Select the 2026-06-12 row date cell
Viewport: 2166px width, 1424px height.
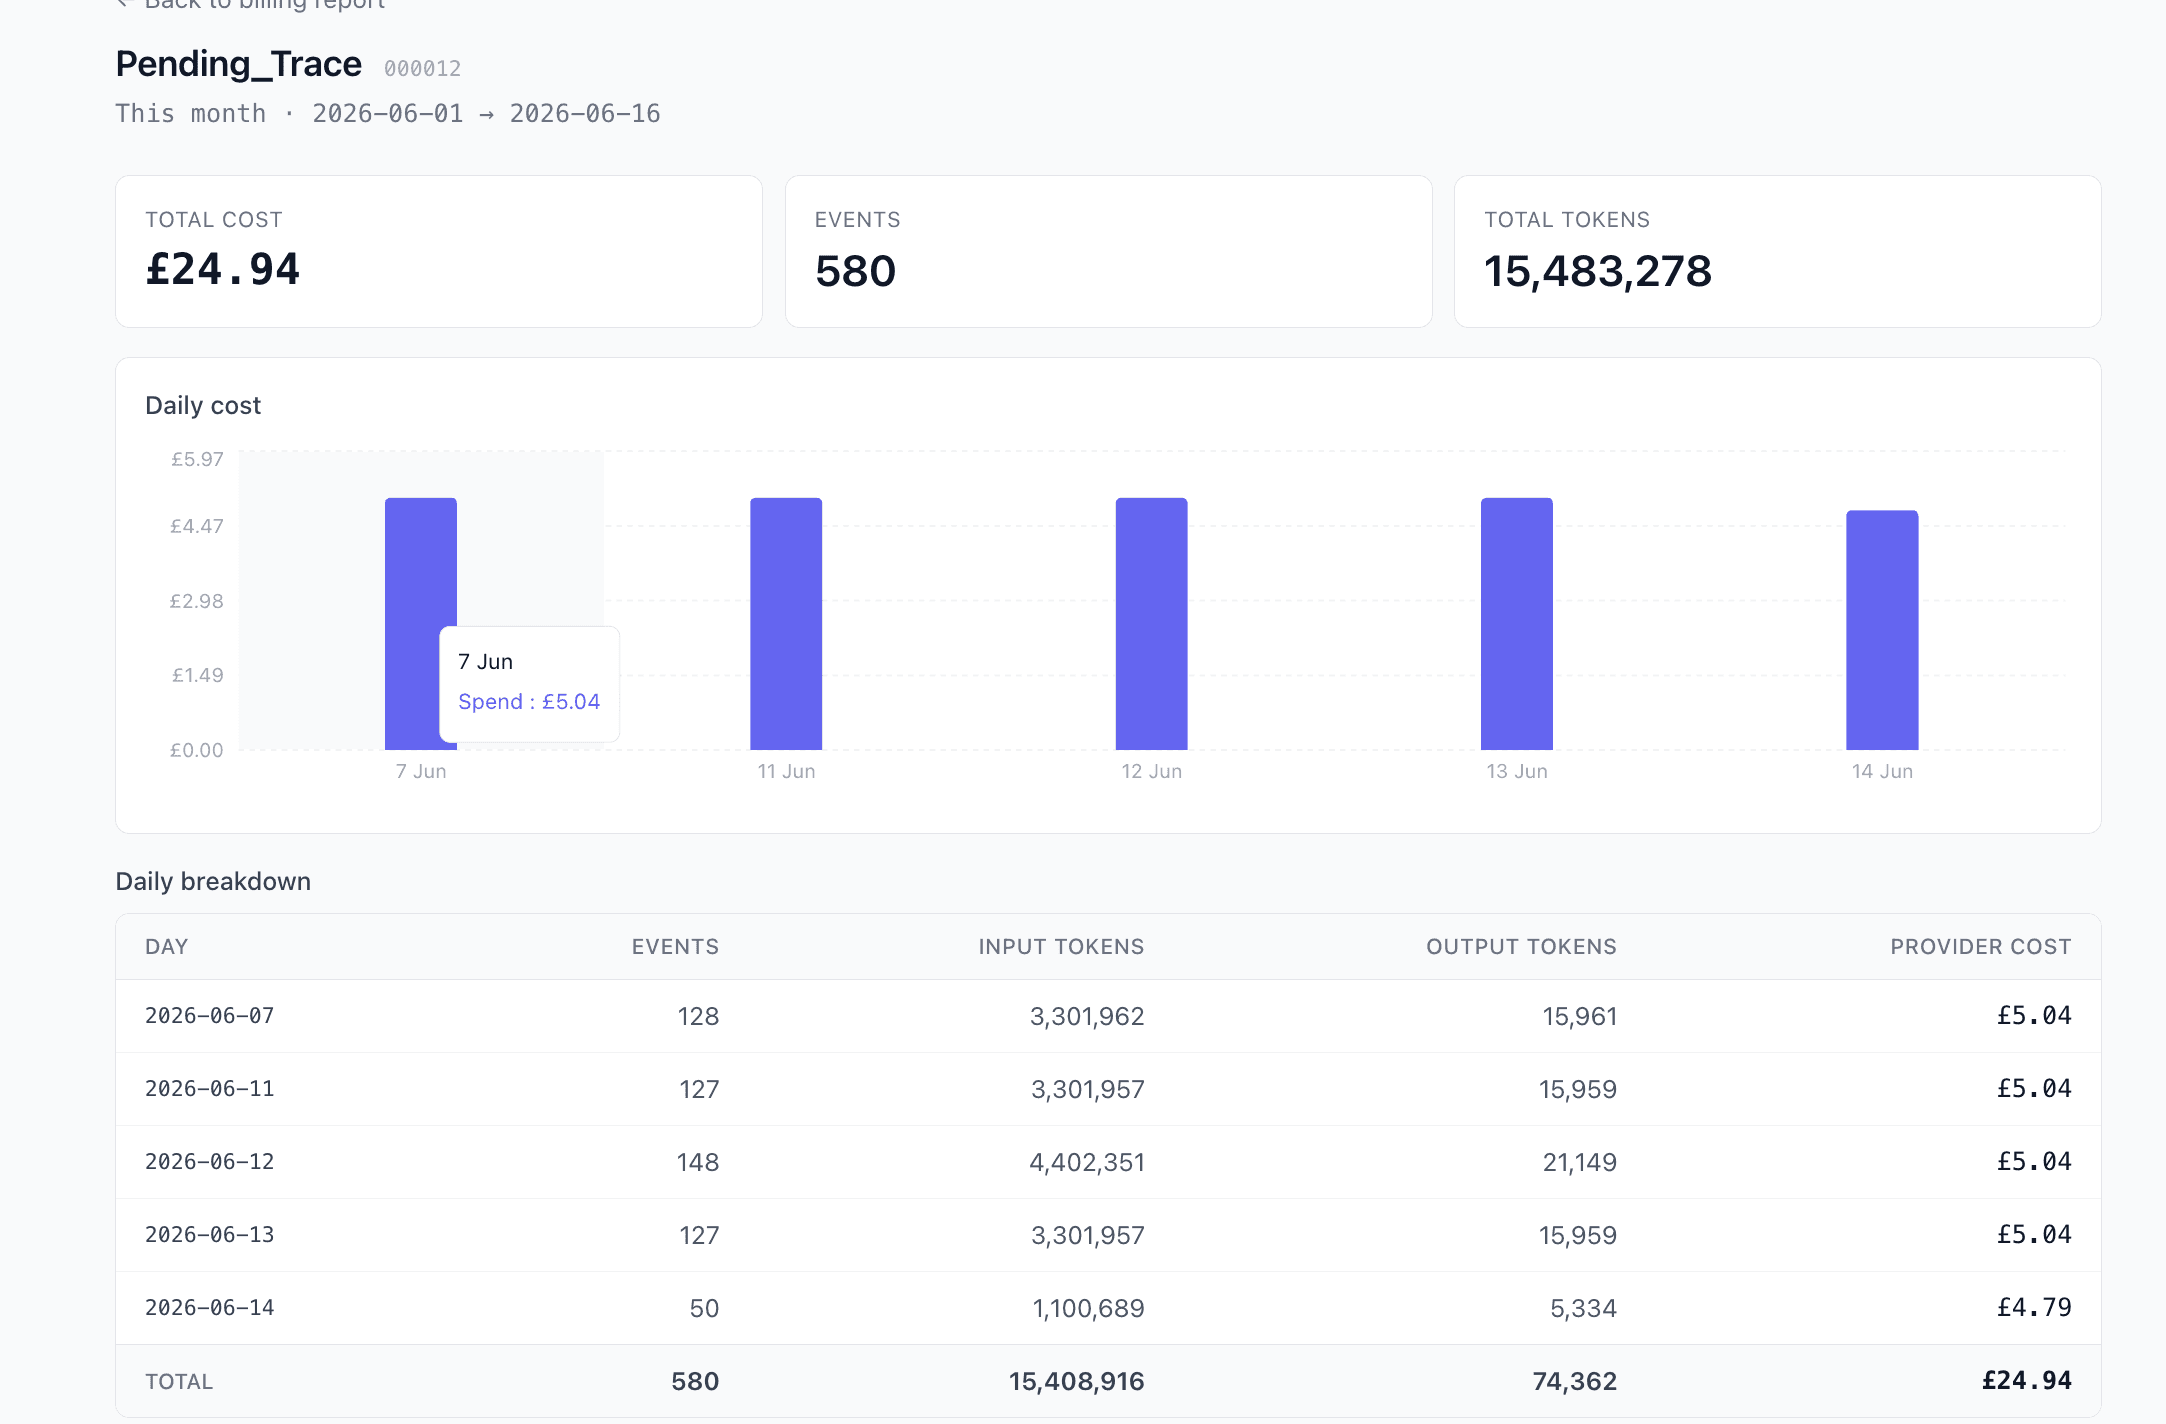[210, 1162]
